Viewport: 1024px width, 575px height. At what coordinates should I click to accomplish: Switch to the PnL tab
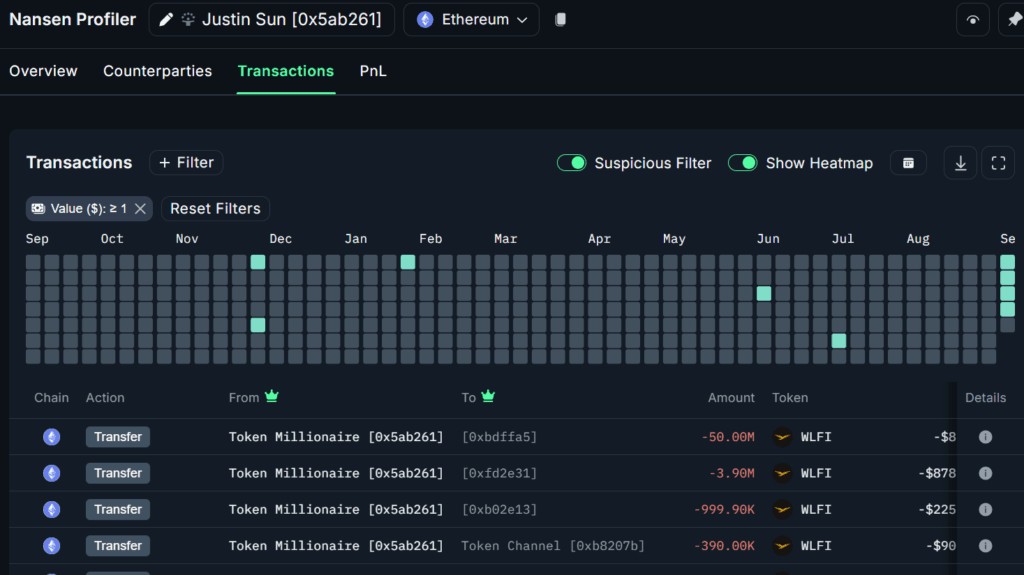(x=373, y=71)
